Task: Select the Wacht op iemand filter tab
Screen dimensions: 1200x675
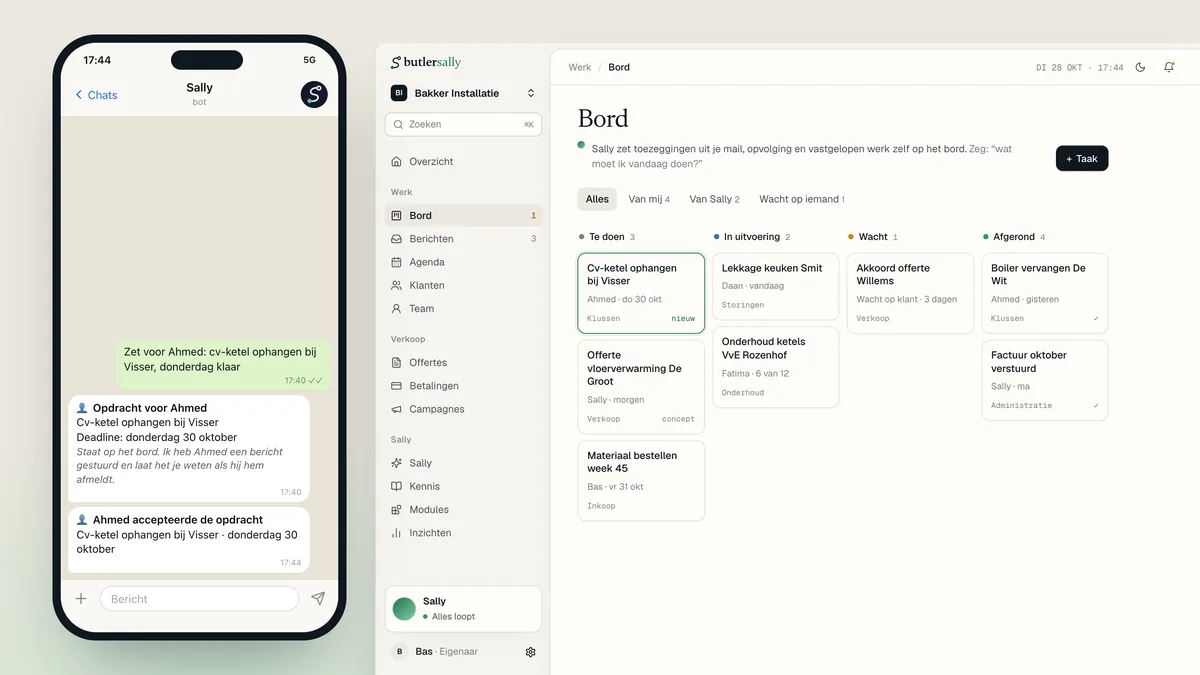Action: 802,199
